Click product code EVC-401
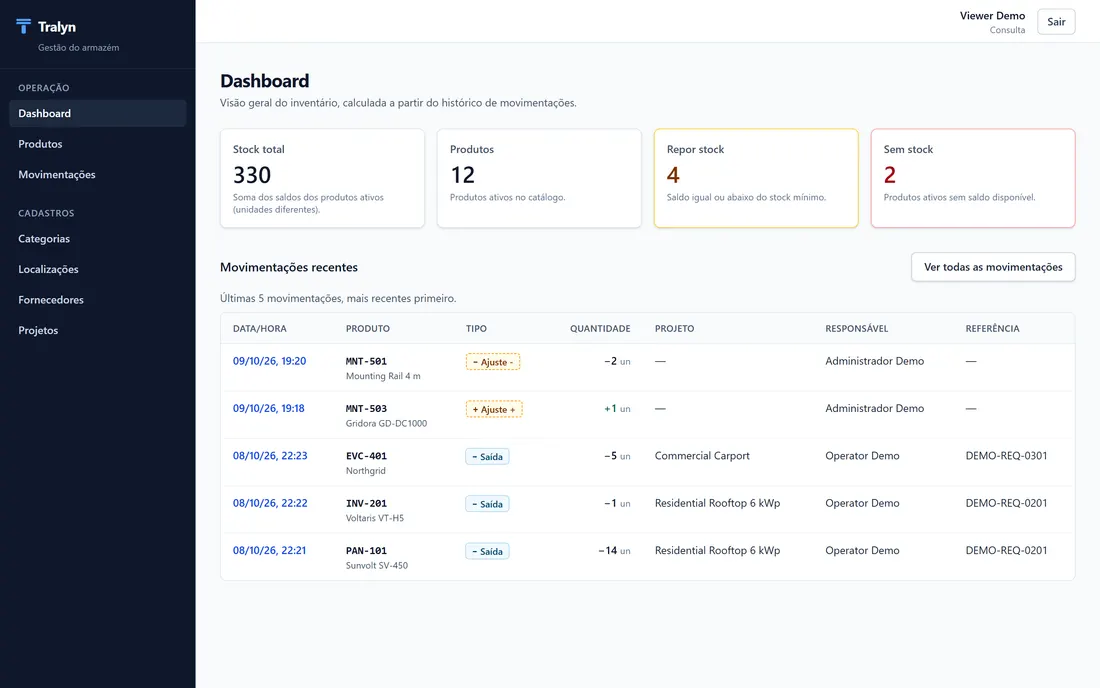1100x688 pixels. tap(366, 456)
